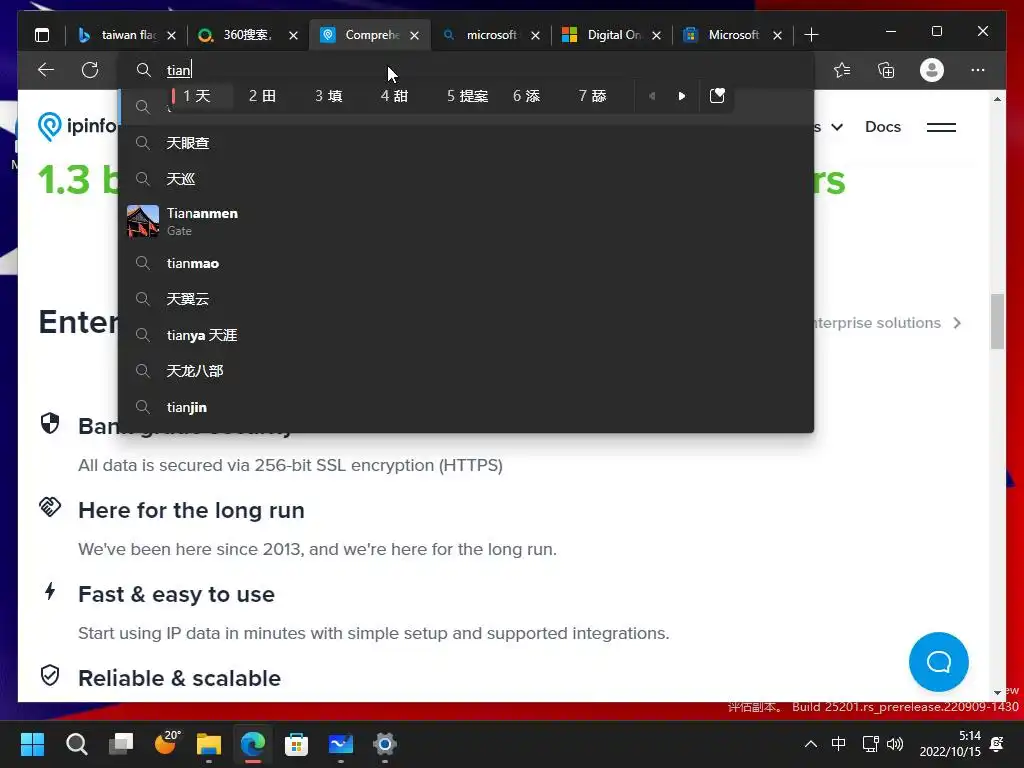Select the 天翼云 search suggestion
The image size is (1024, 768).
point(466,299)
